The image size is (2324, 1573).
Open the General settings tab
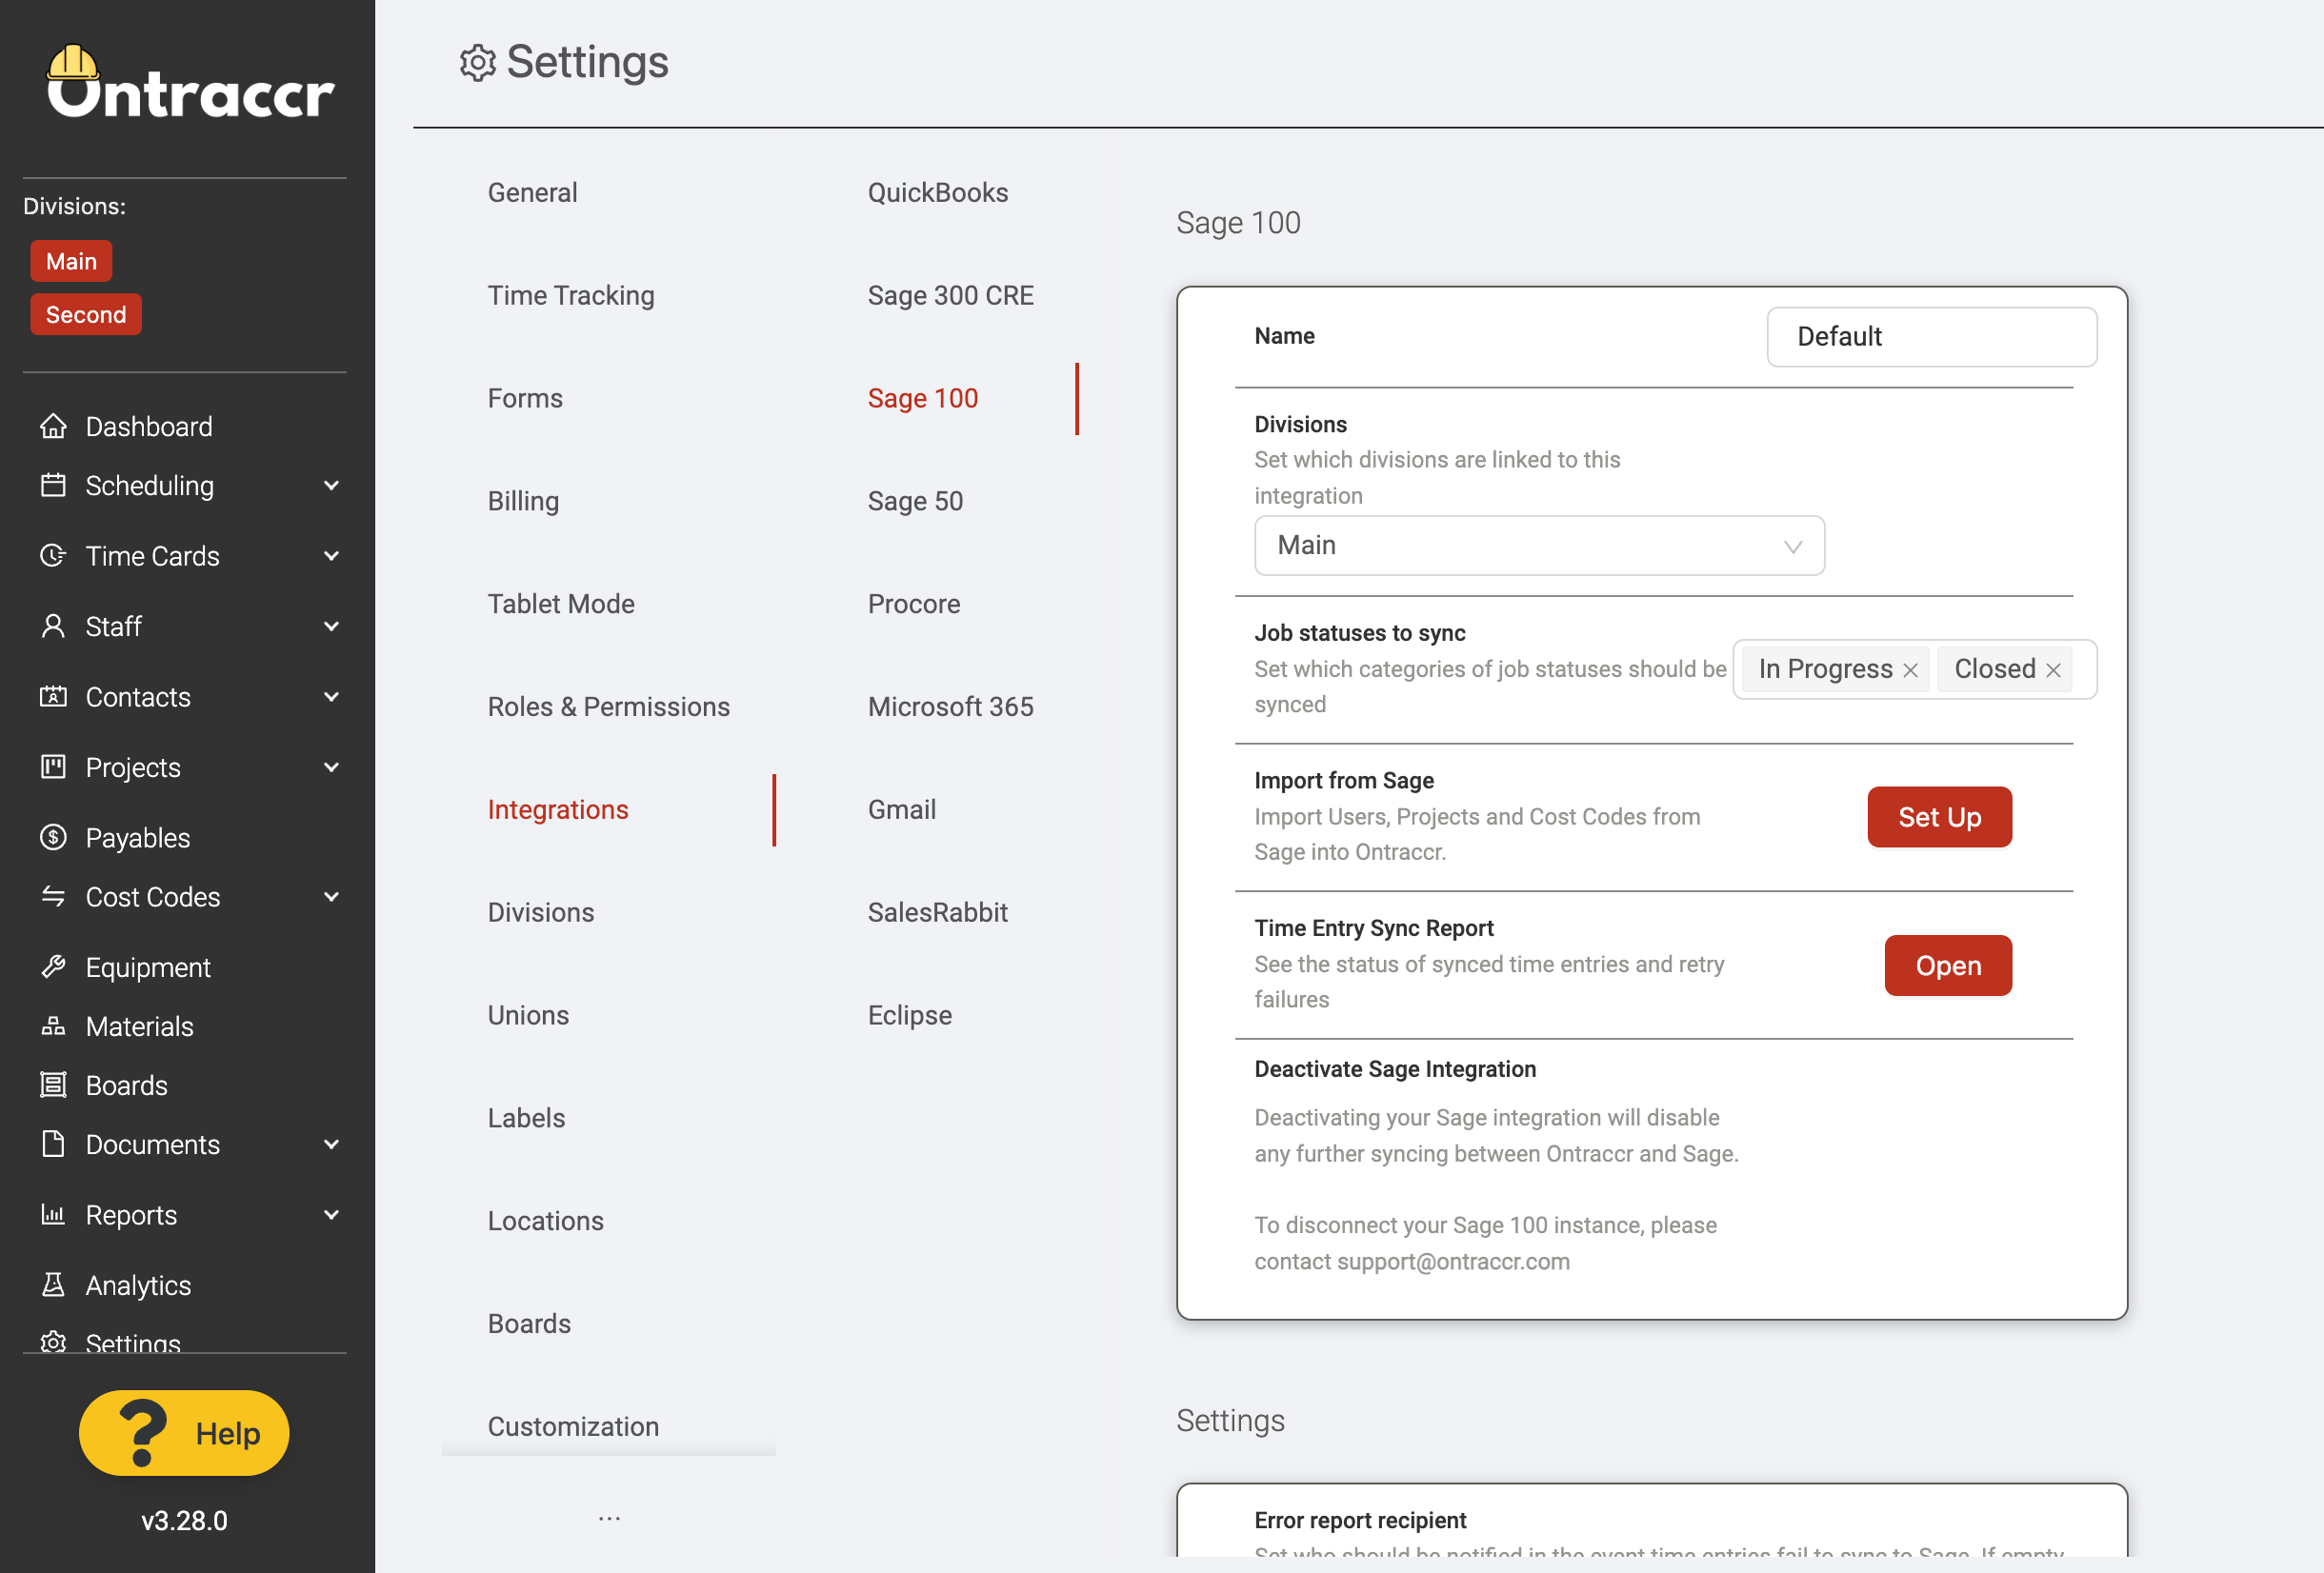tap(532, 192)
